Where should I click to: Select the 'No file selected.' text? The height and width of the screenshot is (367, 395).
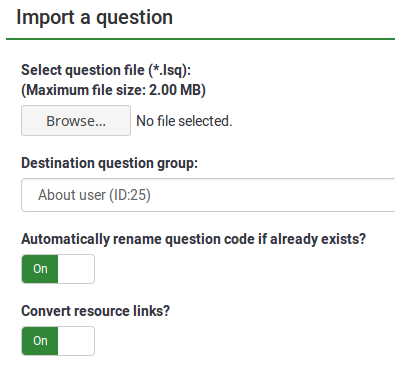pyautogui.click(x=184, y=121)
